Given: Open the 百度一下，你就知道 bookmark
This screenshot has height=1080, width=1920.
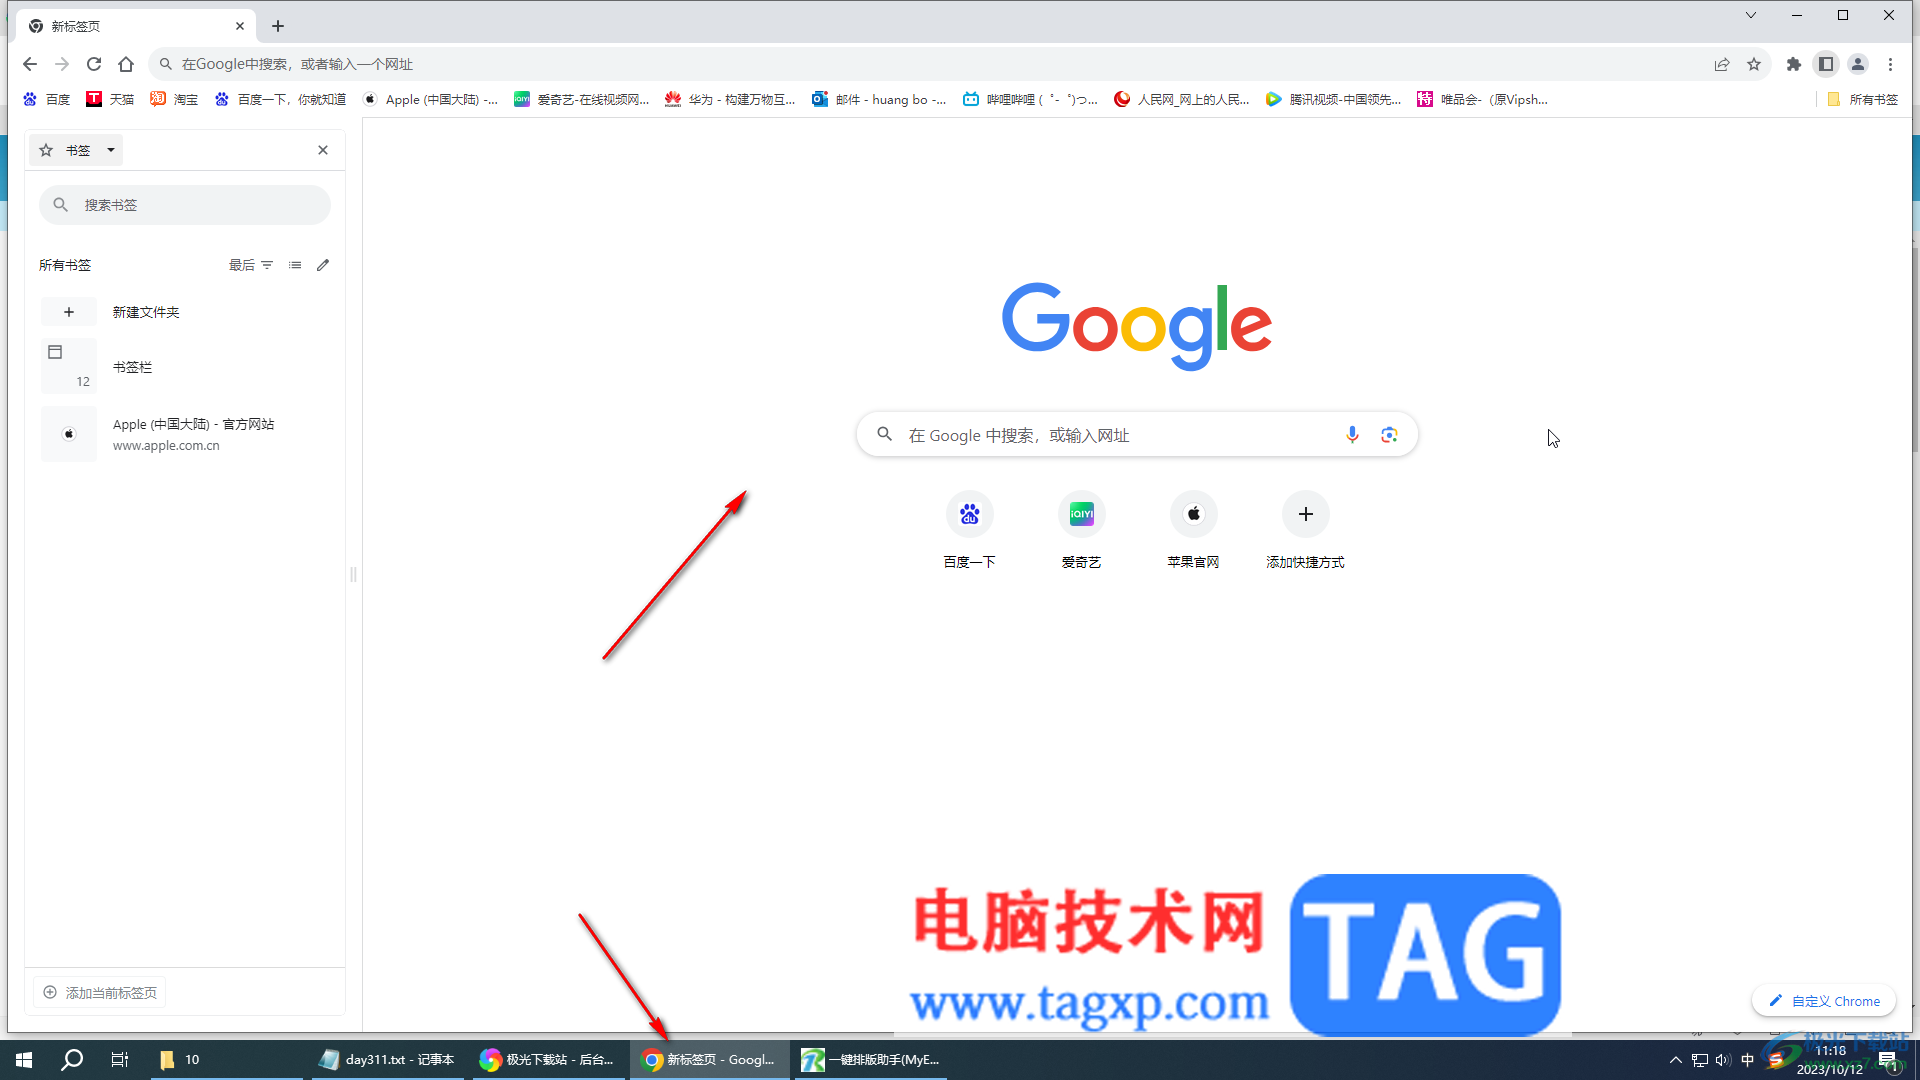Looking at the screenshot, I should click(280, 99).
